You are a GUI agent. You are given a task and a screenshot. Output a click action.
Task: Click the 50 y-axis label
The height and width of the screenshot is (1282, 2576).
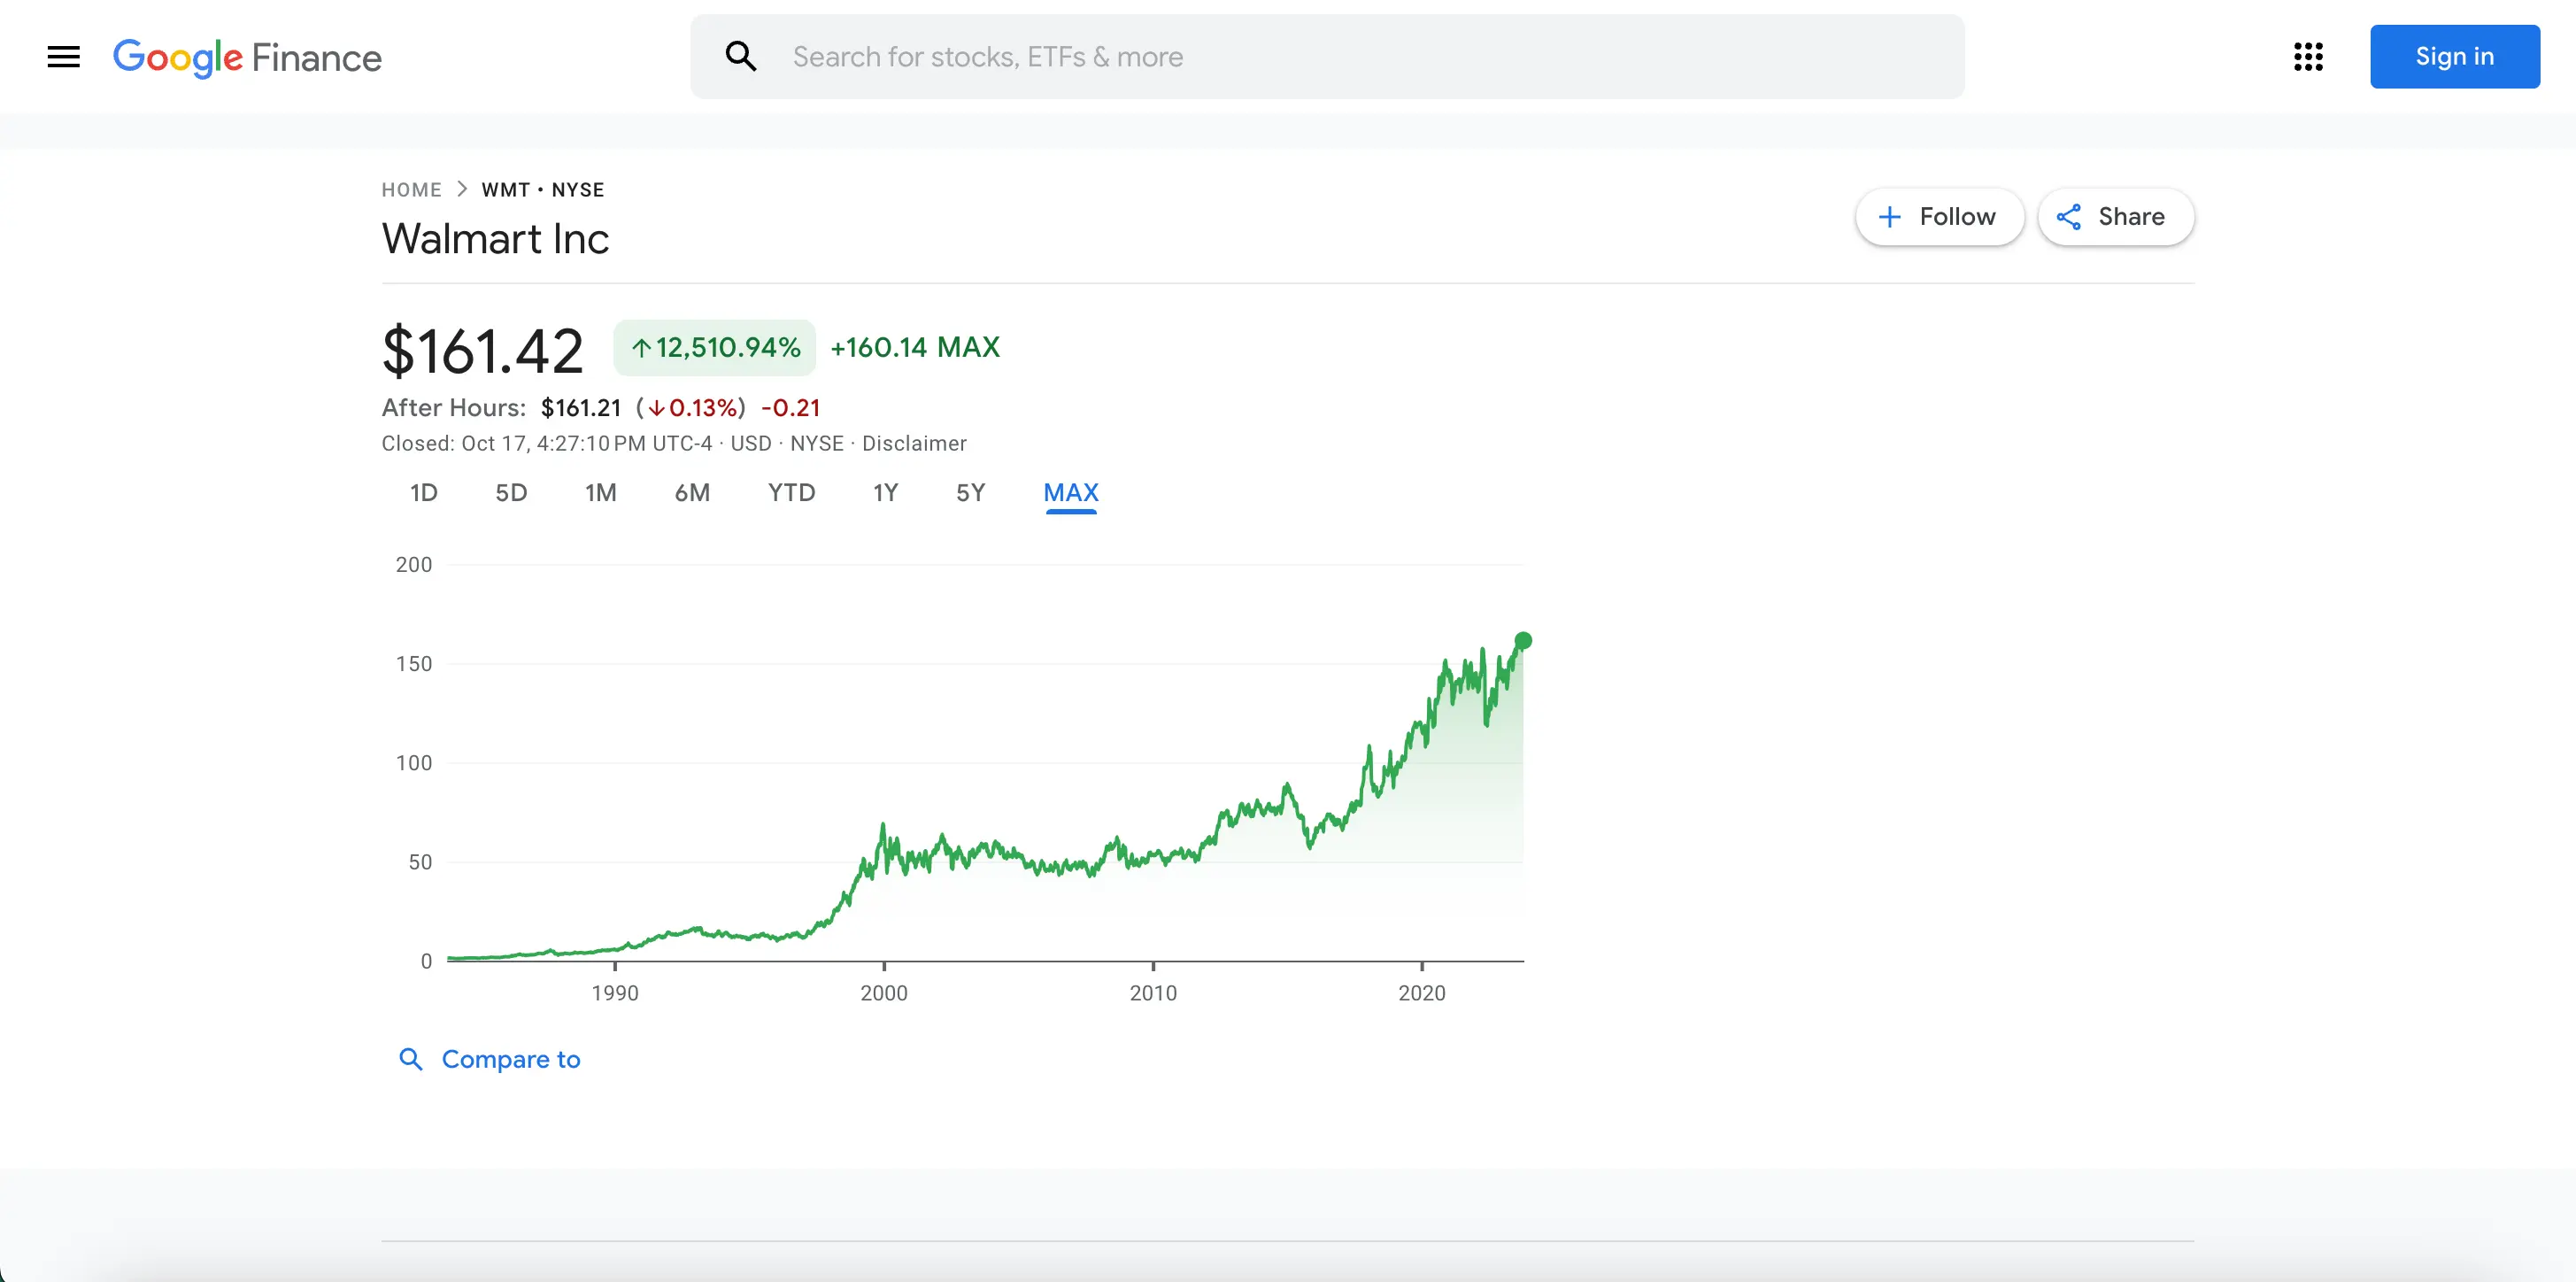[x=420, y=862]
